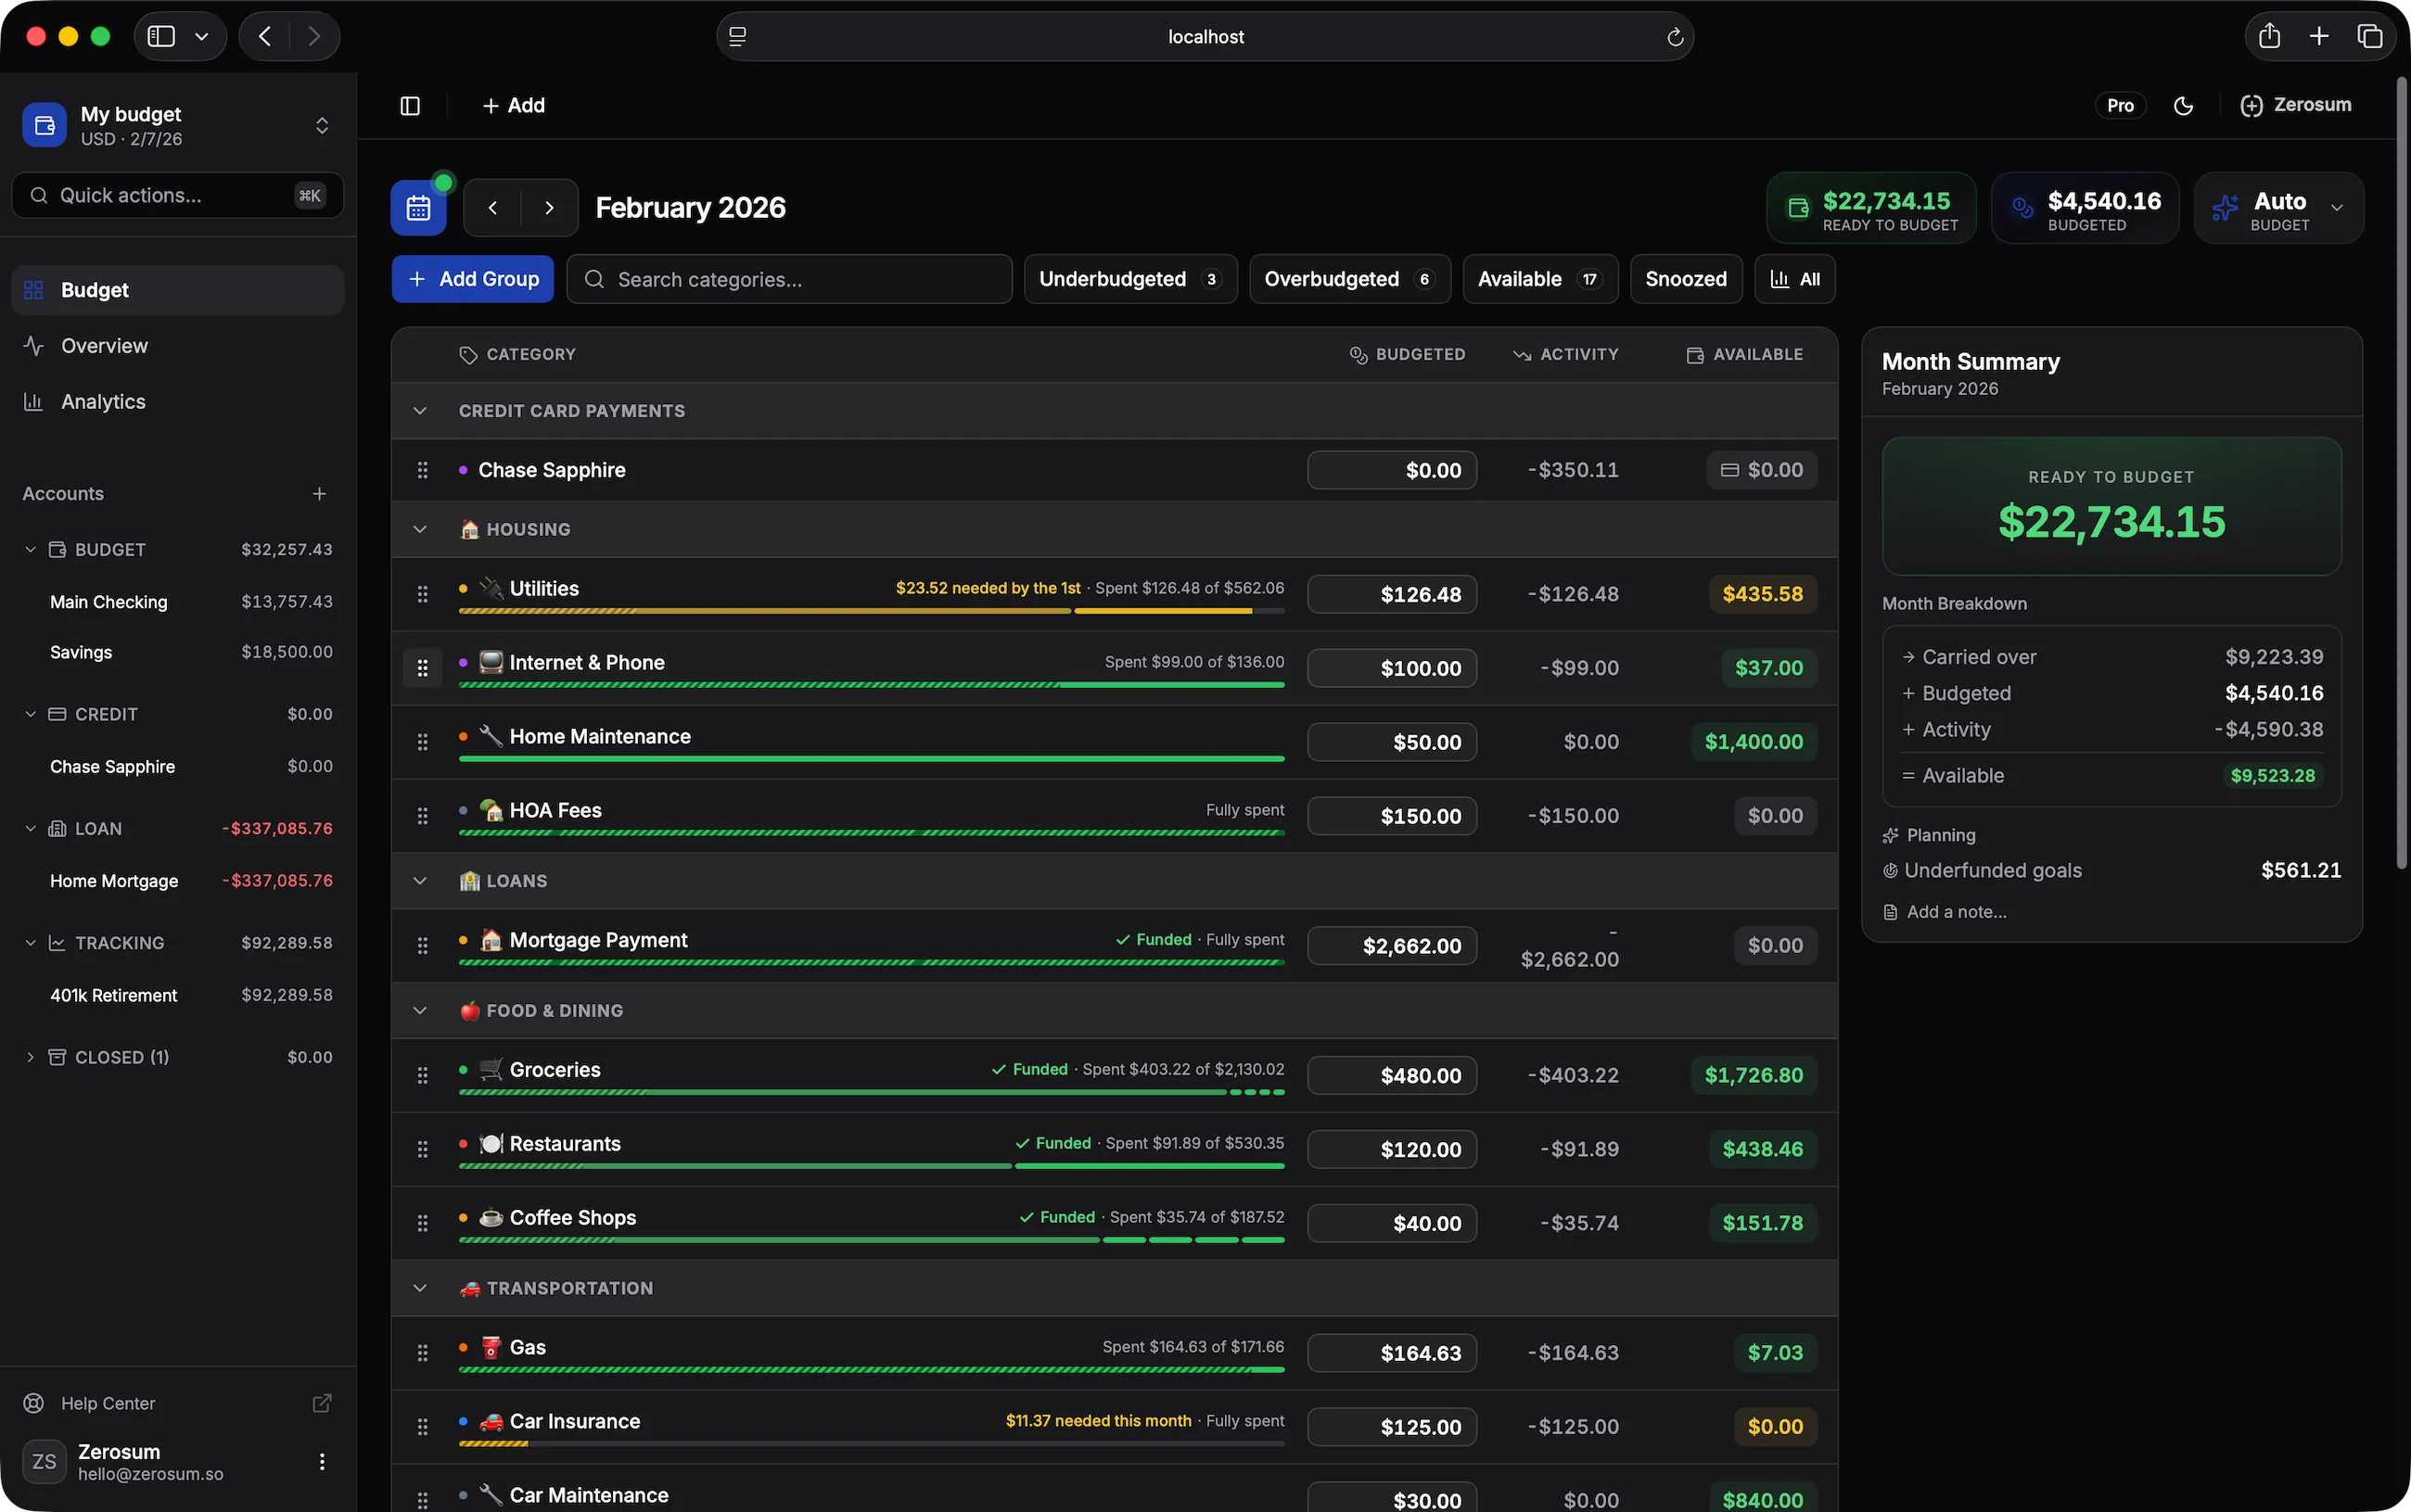Screen dimensions: 2411x1512
Task: Open the Auto Budget dropdown
Action: click(2337, 207)
